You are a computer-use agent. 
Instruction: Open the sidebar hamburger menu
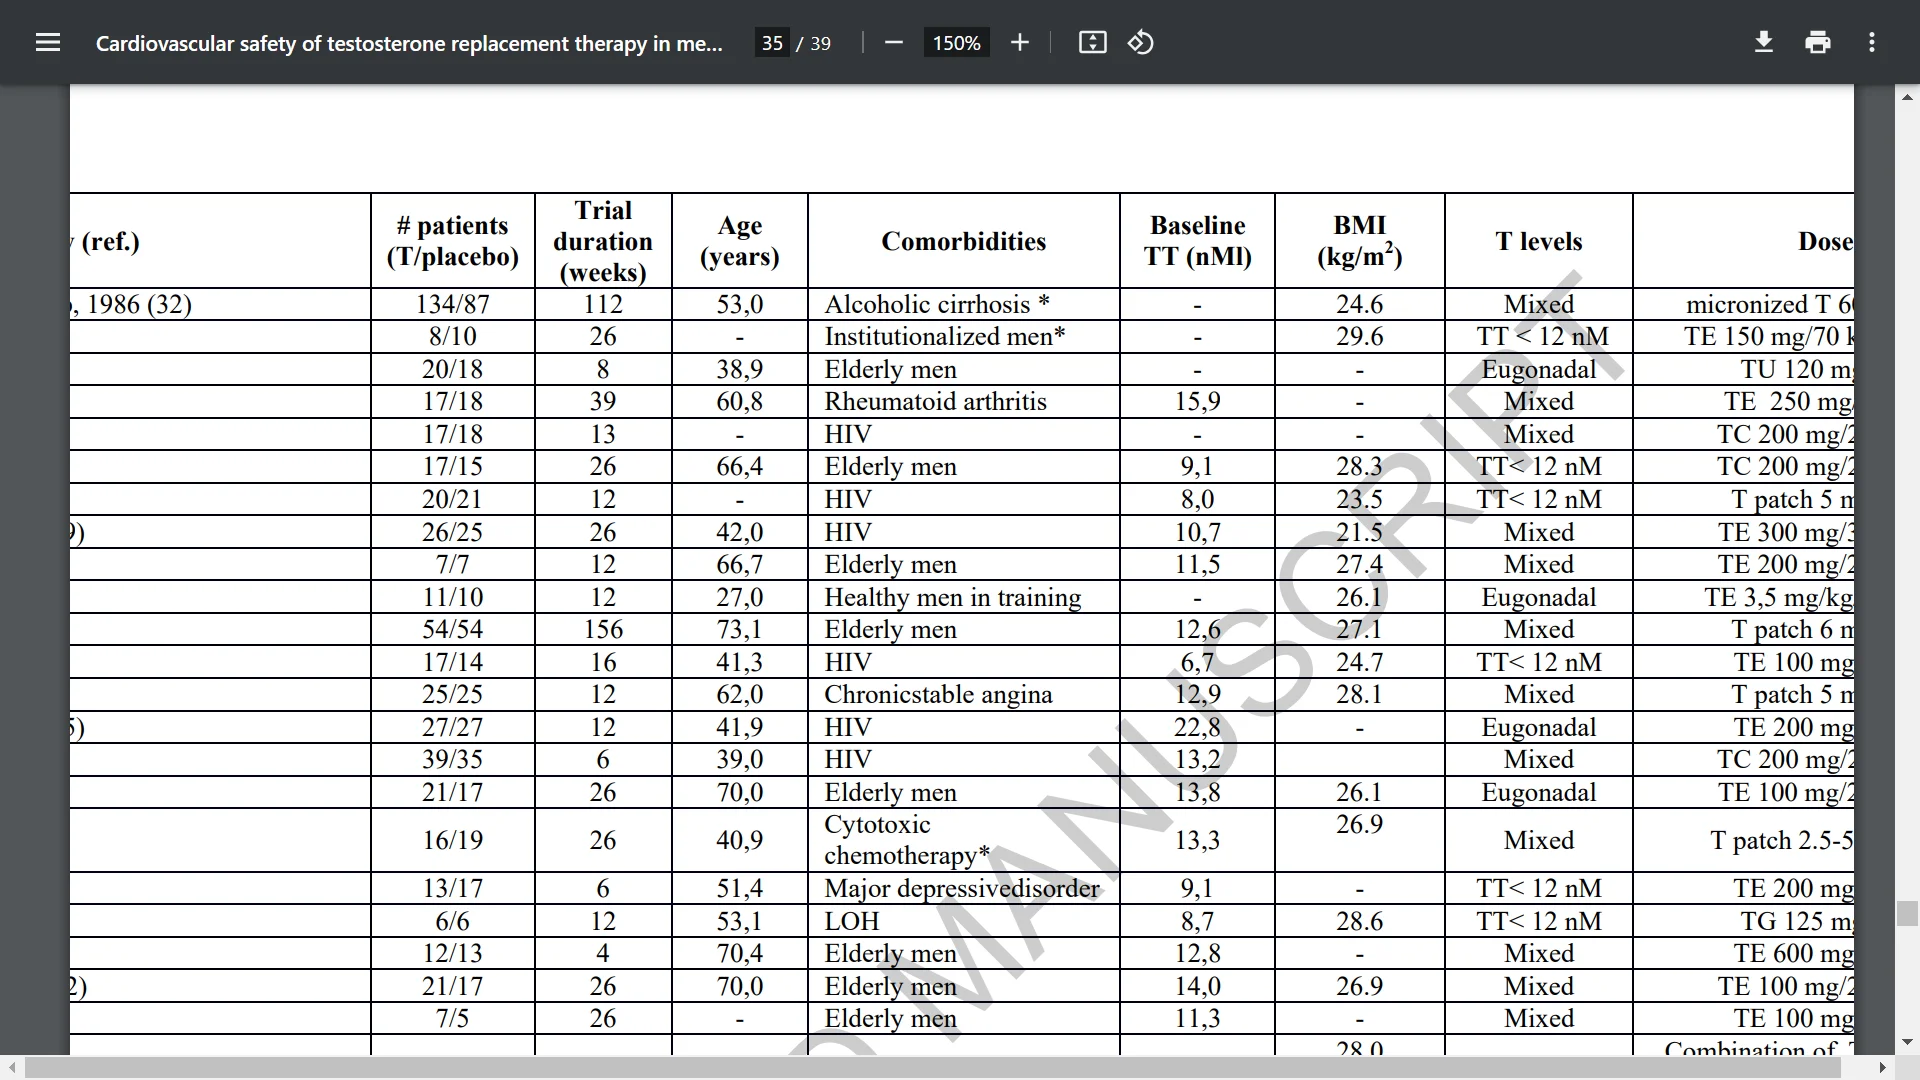(48, 43)
